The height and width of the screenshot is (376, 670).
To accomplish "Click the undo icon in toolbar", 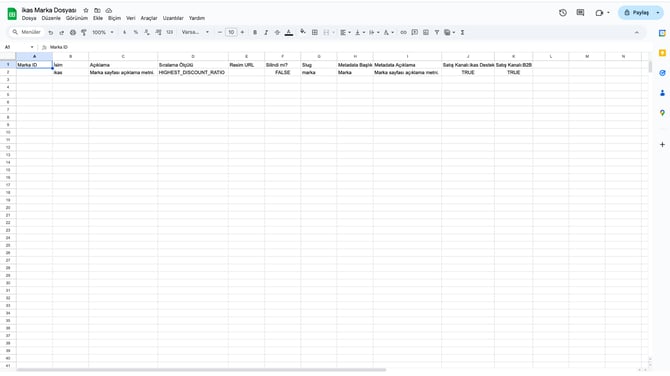I will (50, 32).
